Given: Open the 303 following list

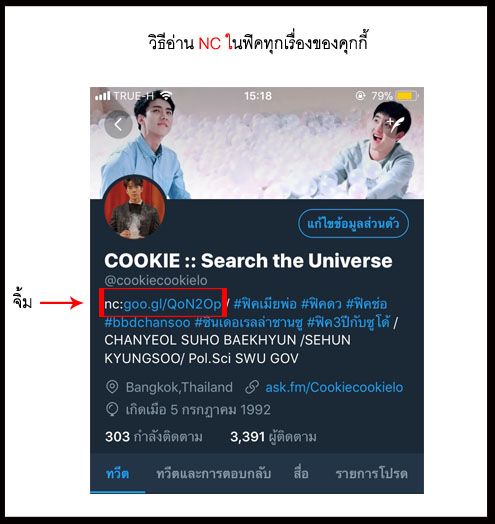Looking at the screenshot, I should pyautogui.click(x=154, y=437).
